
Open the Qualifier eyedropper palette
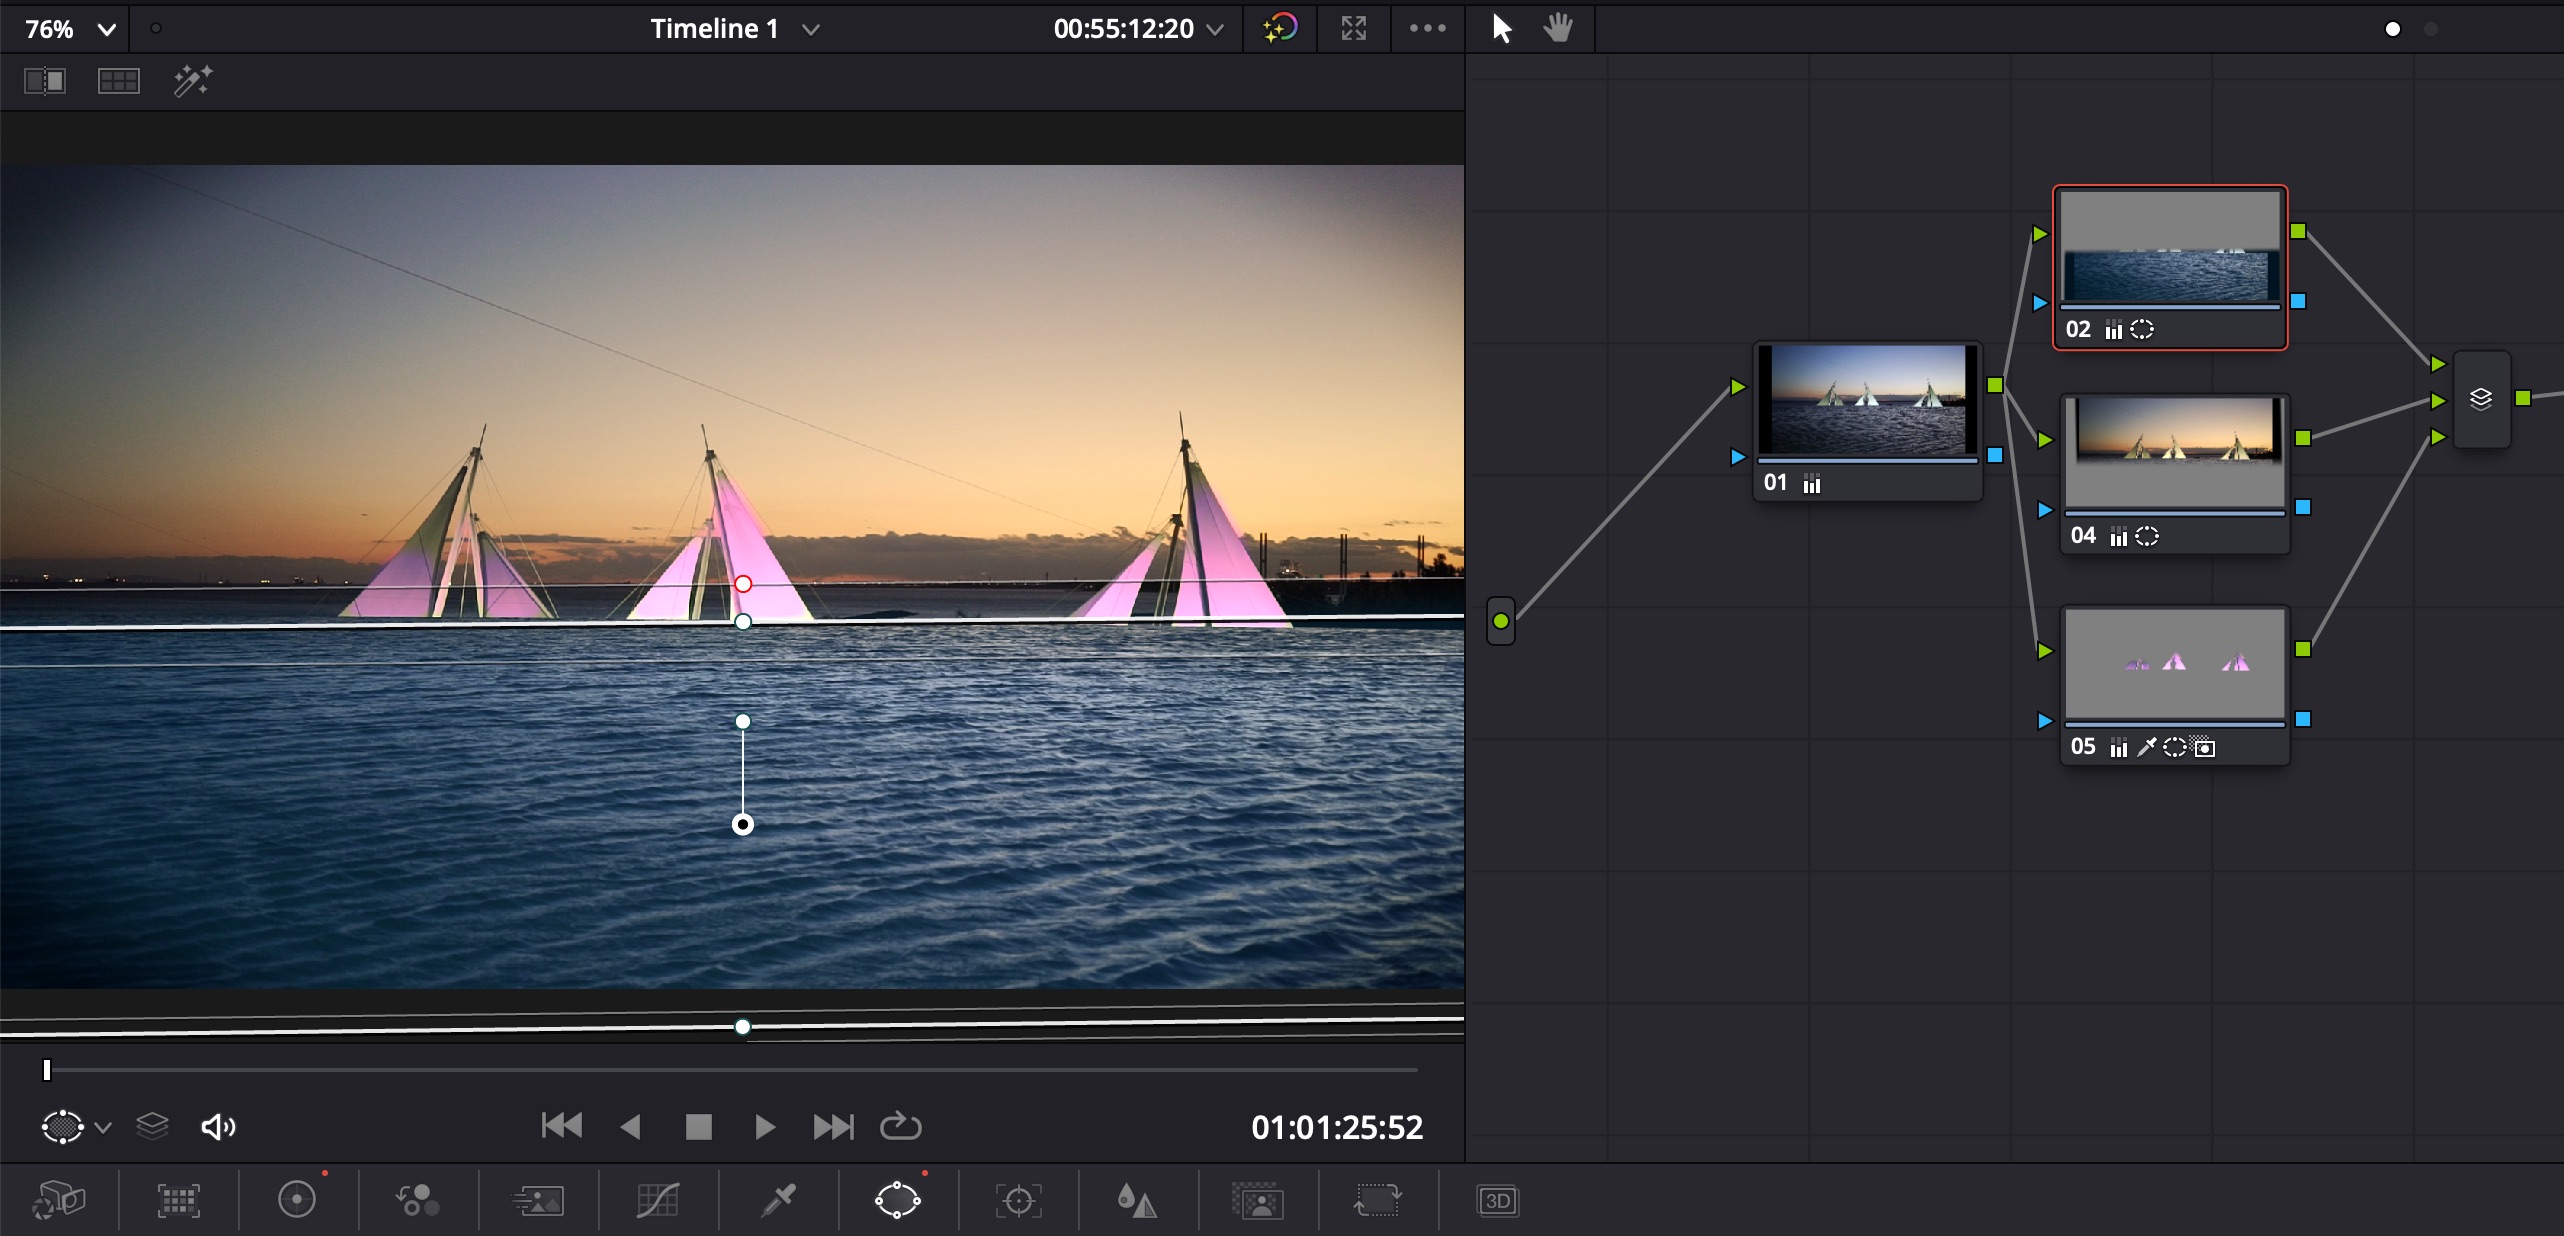(778, 1199)
